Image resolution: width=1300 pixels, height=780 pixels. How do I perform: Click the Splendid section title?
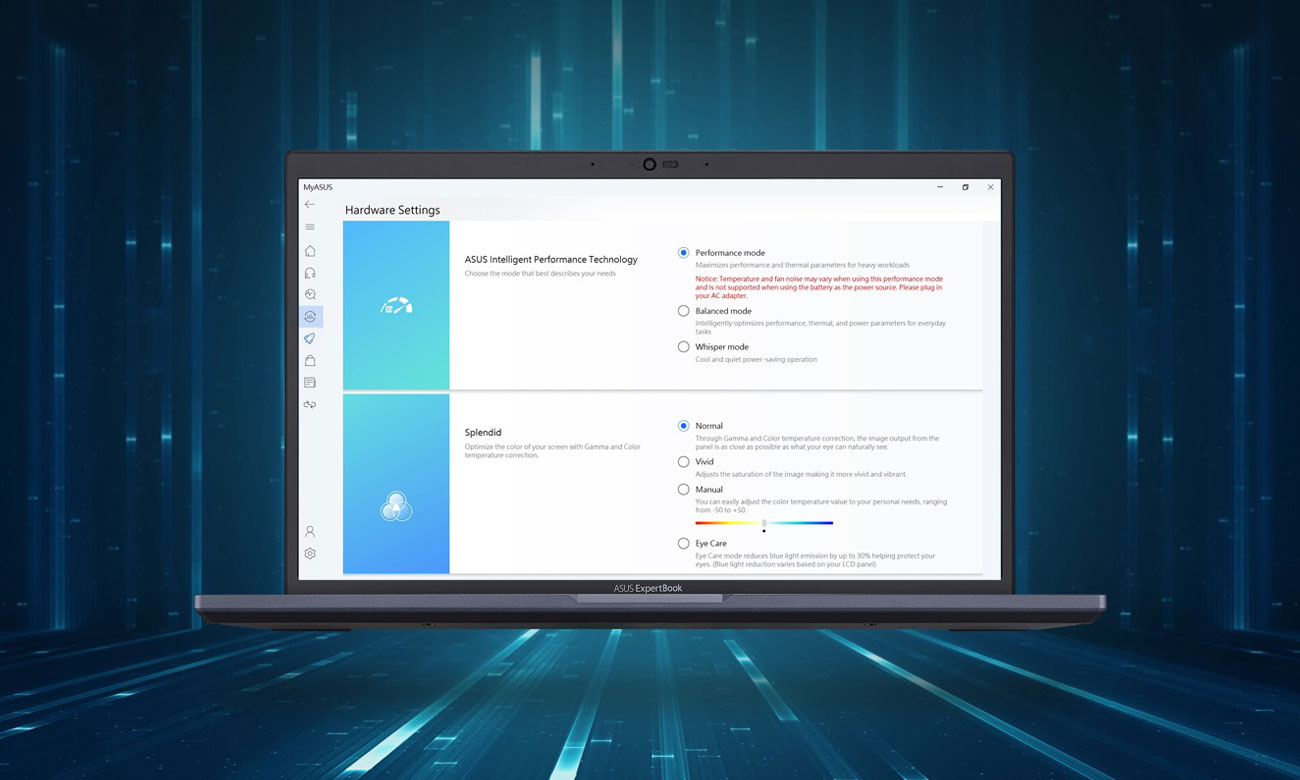[x=483, y=433]
